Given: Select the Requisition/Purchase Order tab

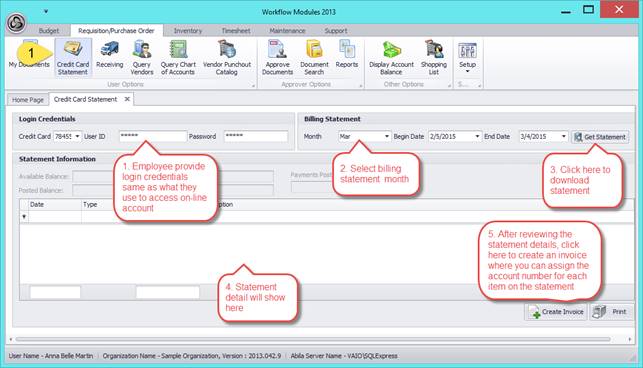Looking at the screenshot, I should tap(116, 31).
